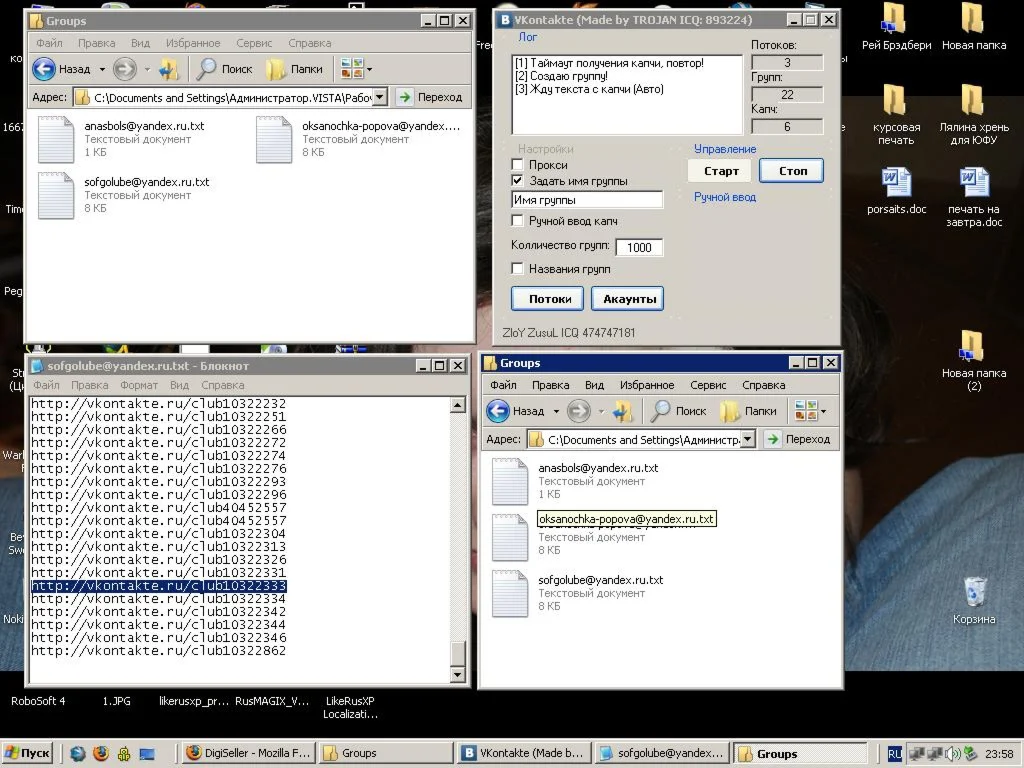Open address bar dropdown in bottom Groups window
Image resolution: width=1024 pixels, height=768 pixels.
pyautogui.click(x=747, y=439)
